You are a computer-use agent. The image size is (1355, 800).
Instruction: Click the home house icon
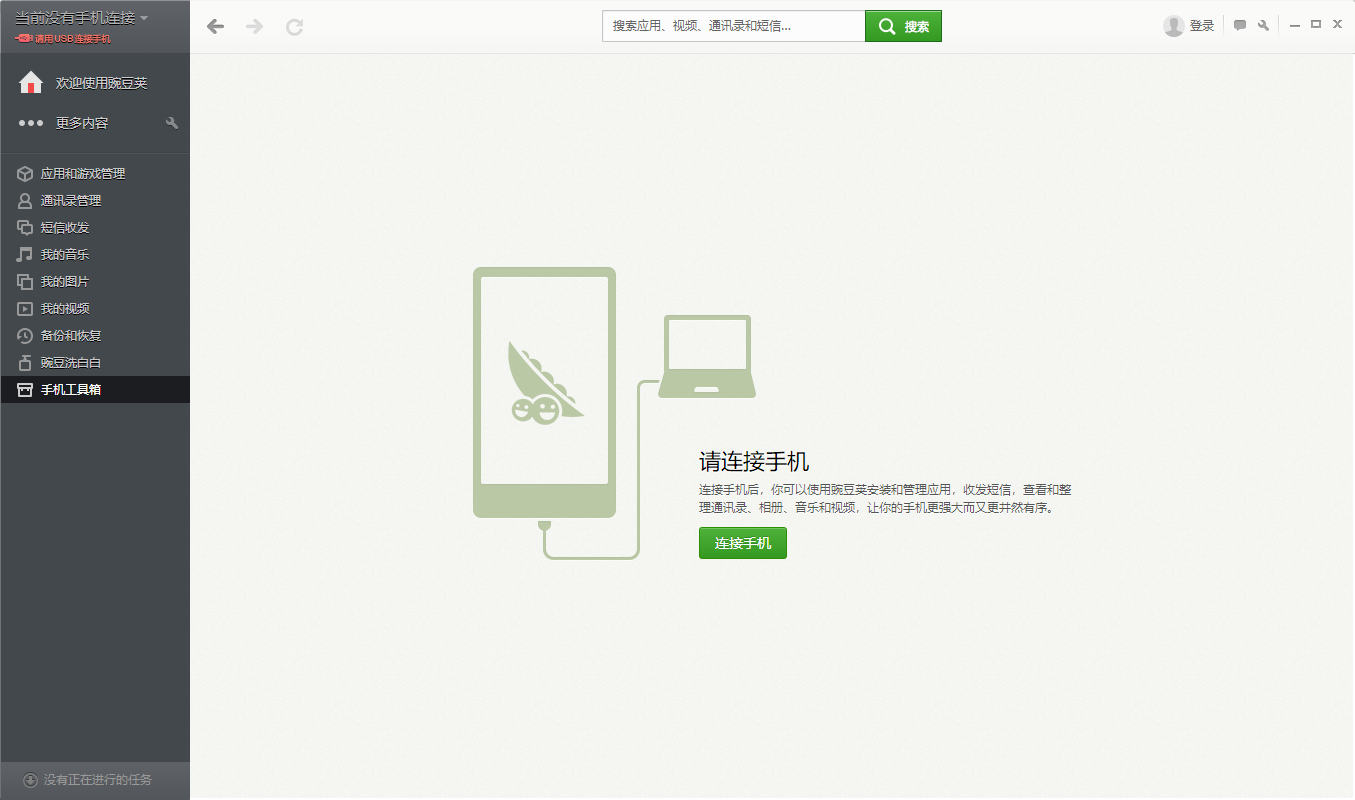(x=31, y=83)
